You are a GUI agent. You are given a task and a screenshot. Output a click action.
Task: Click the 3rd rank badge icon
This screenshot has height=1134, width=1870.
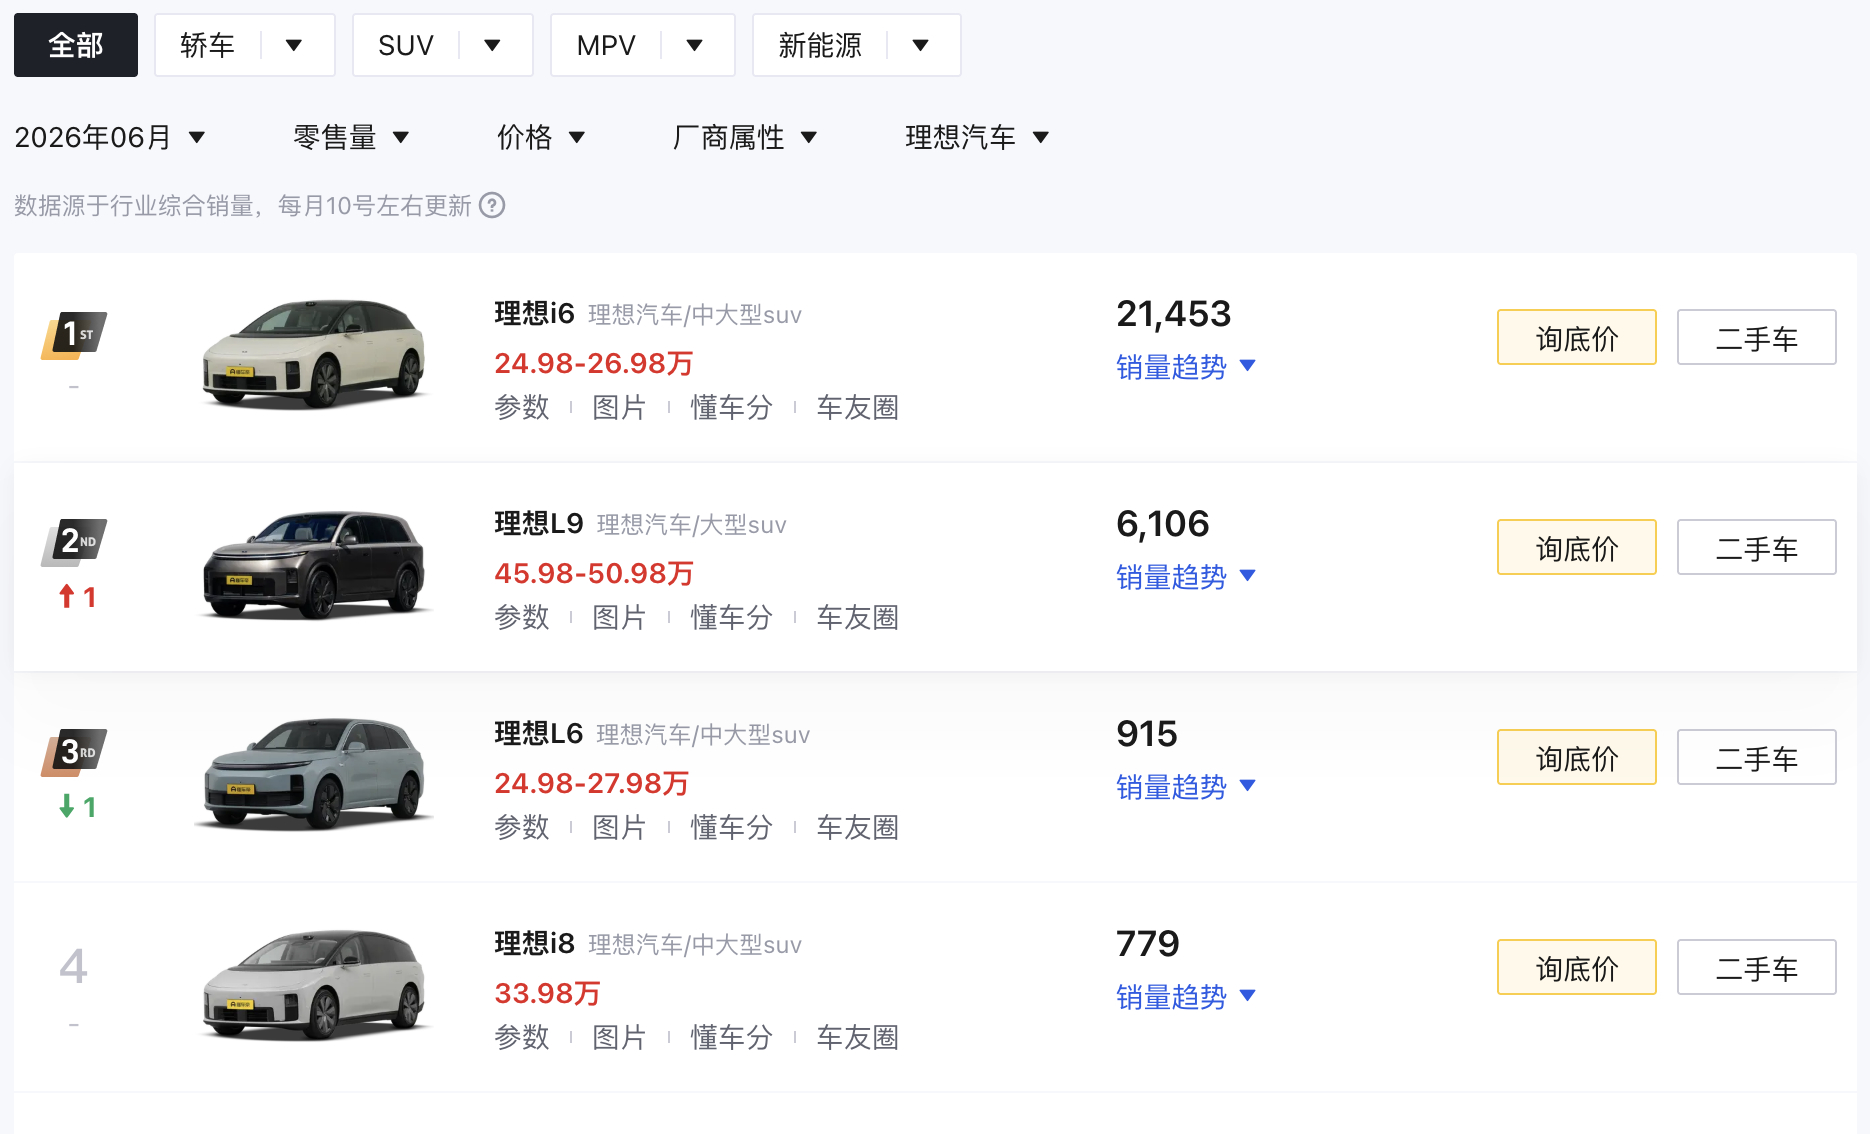pos(74,753)
